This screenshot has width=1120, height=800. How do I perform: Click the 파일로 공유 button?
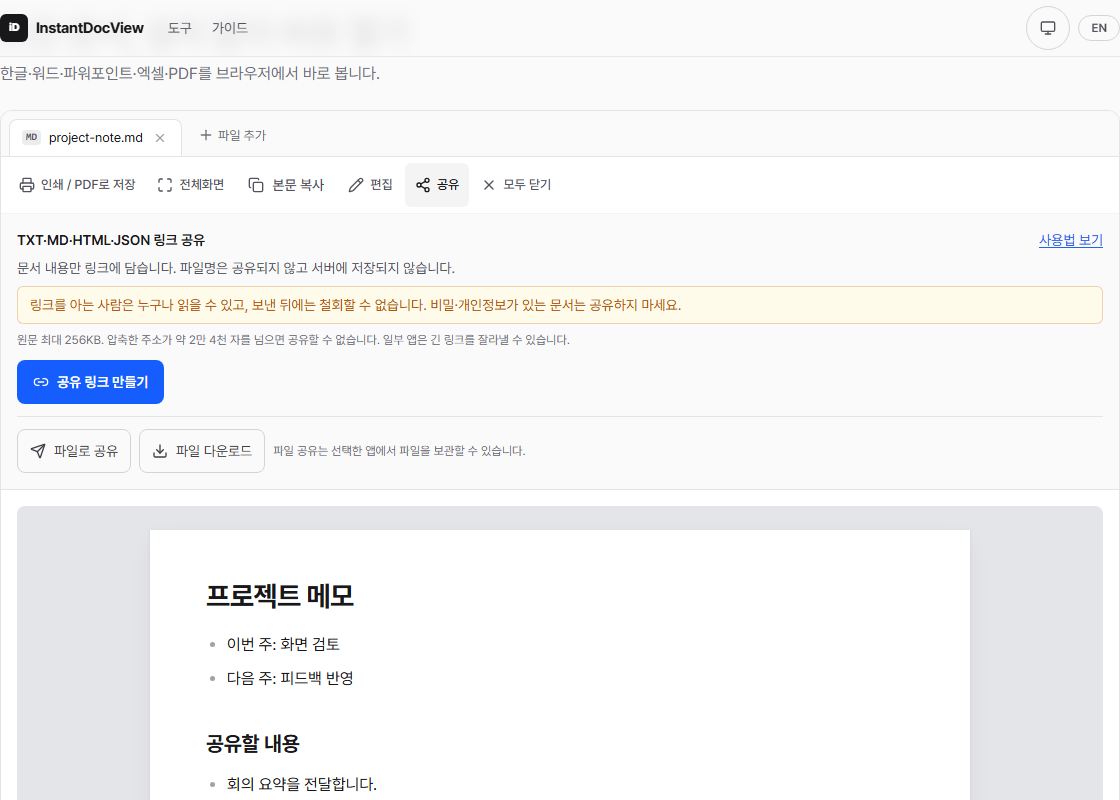click(74, 451)
